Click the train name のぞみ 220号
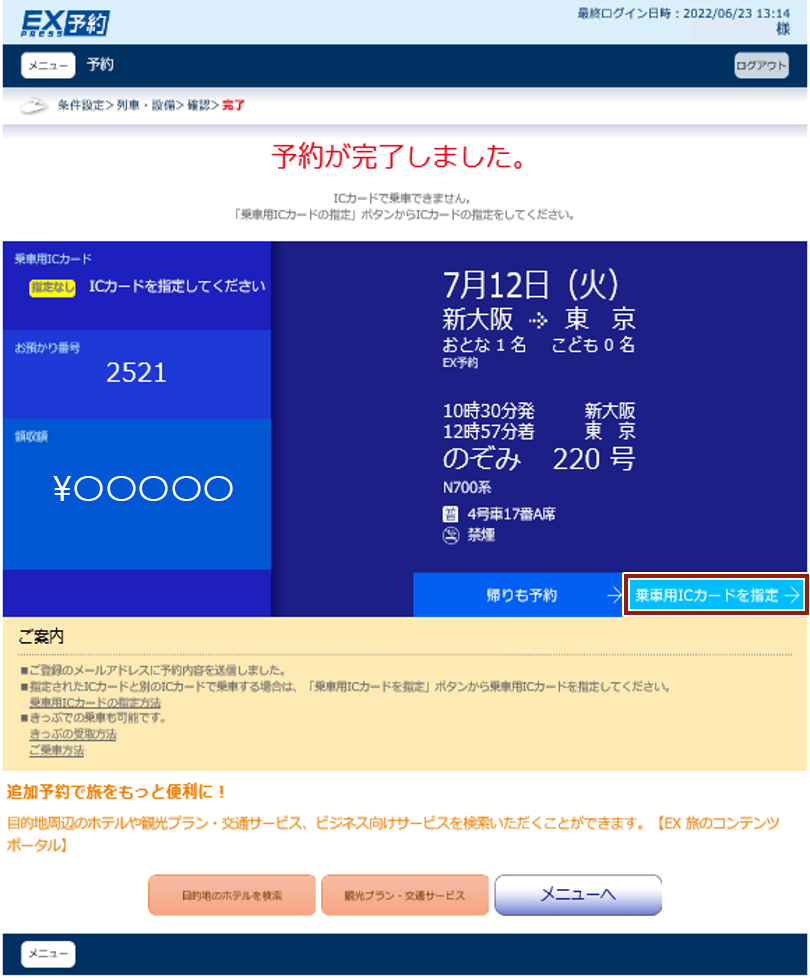This screenshot has width=810, height=978. point(539,459)
